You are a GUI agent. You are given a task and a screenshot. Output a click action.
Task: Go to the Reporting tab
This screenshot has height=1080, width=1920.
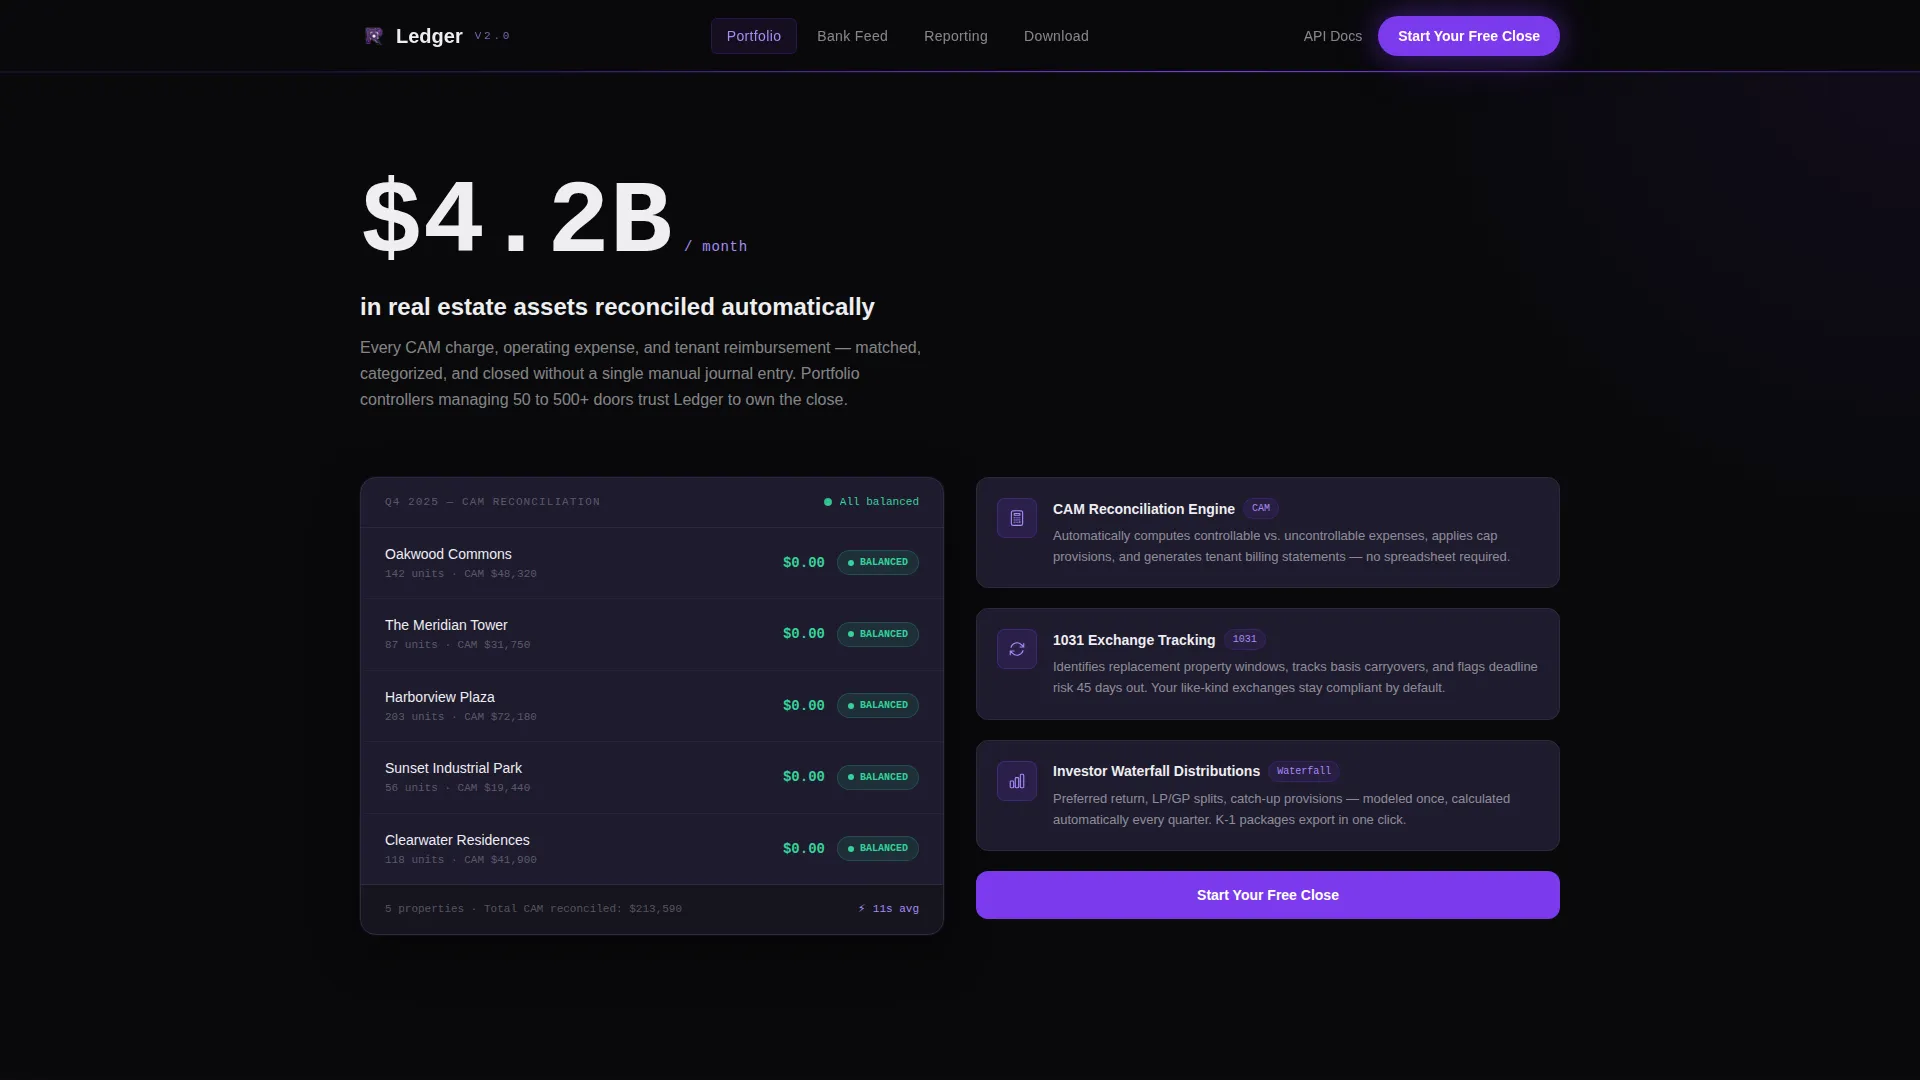[956, 36]
